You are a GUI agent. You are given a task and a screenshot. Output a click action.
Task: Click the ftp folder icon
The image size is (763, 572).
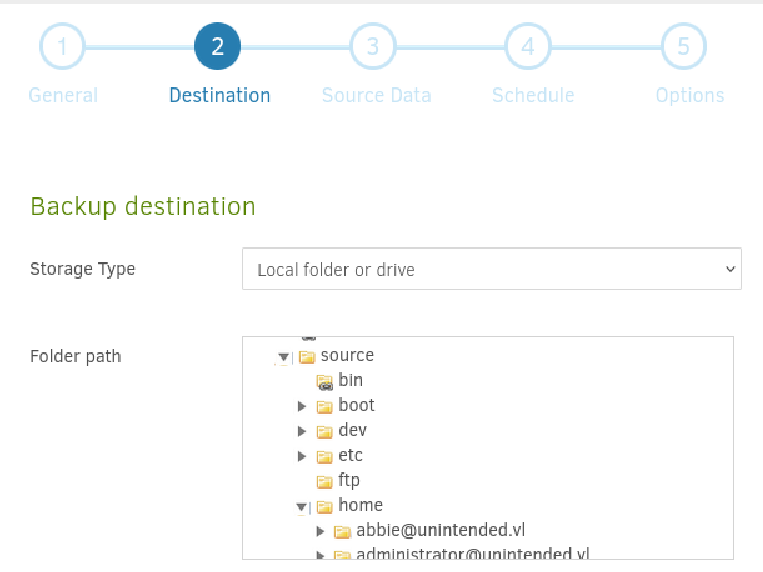tap(325, 481)
